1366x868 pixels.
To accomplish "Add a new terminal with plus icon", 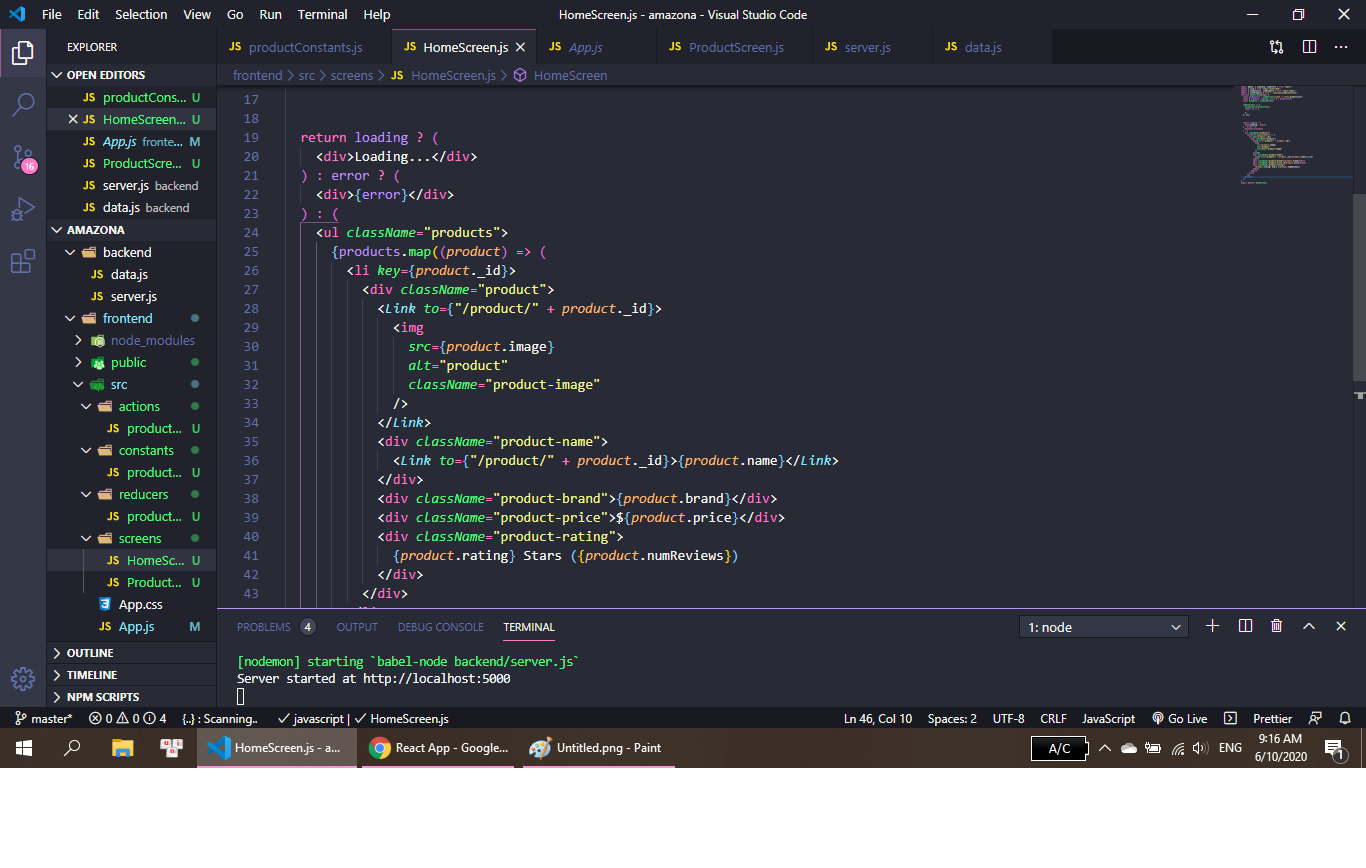I will [x=1212, y=626].
